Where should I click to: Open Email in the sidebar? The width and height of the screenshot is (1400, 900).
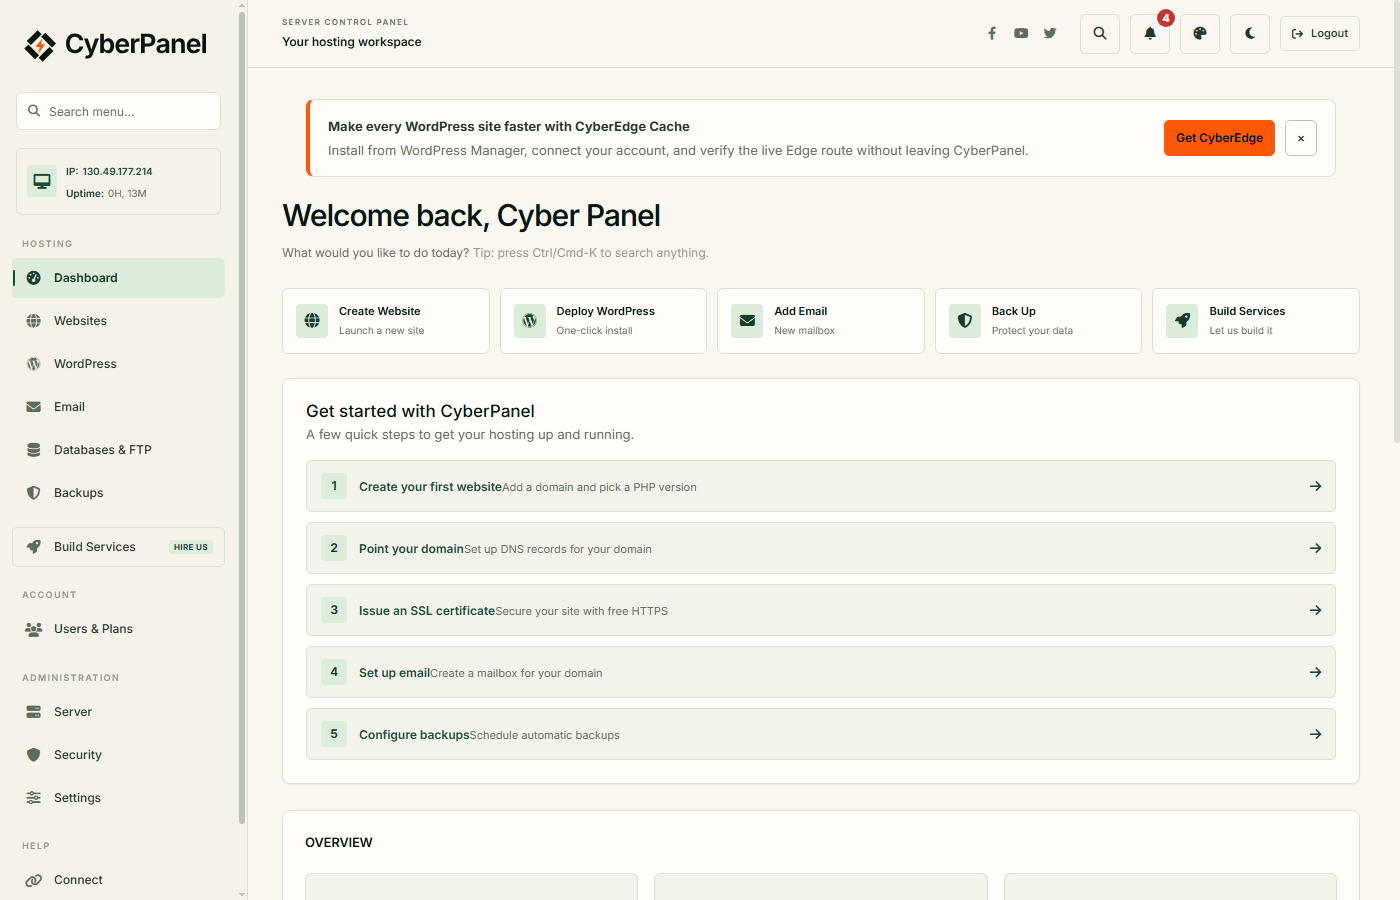tap(118, 407)
